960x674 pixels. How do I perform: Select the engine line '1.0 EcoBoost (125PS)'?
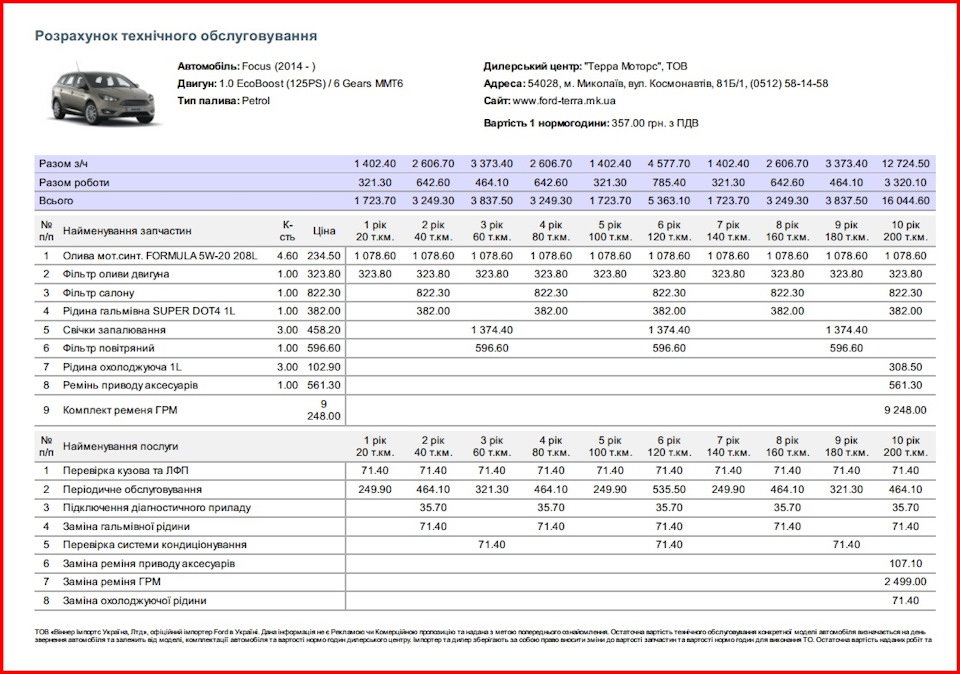(271, 83)
